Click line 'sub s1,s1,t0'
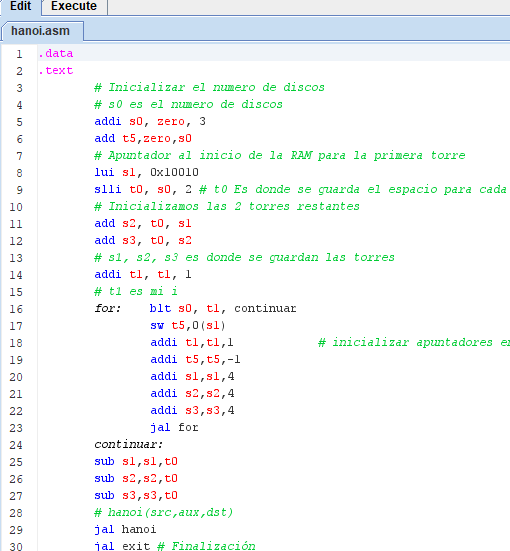 coord(136,461)
